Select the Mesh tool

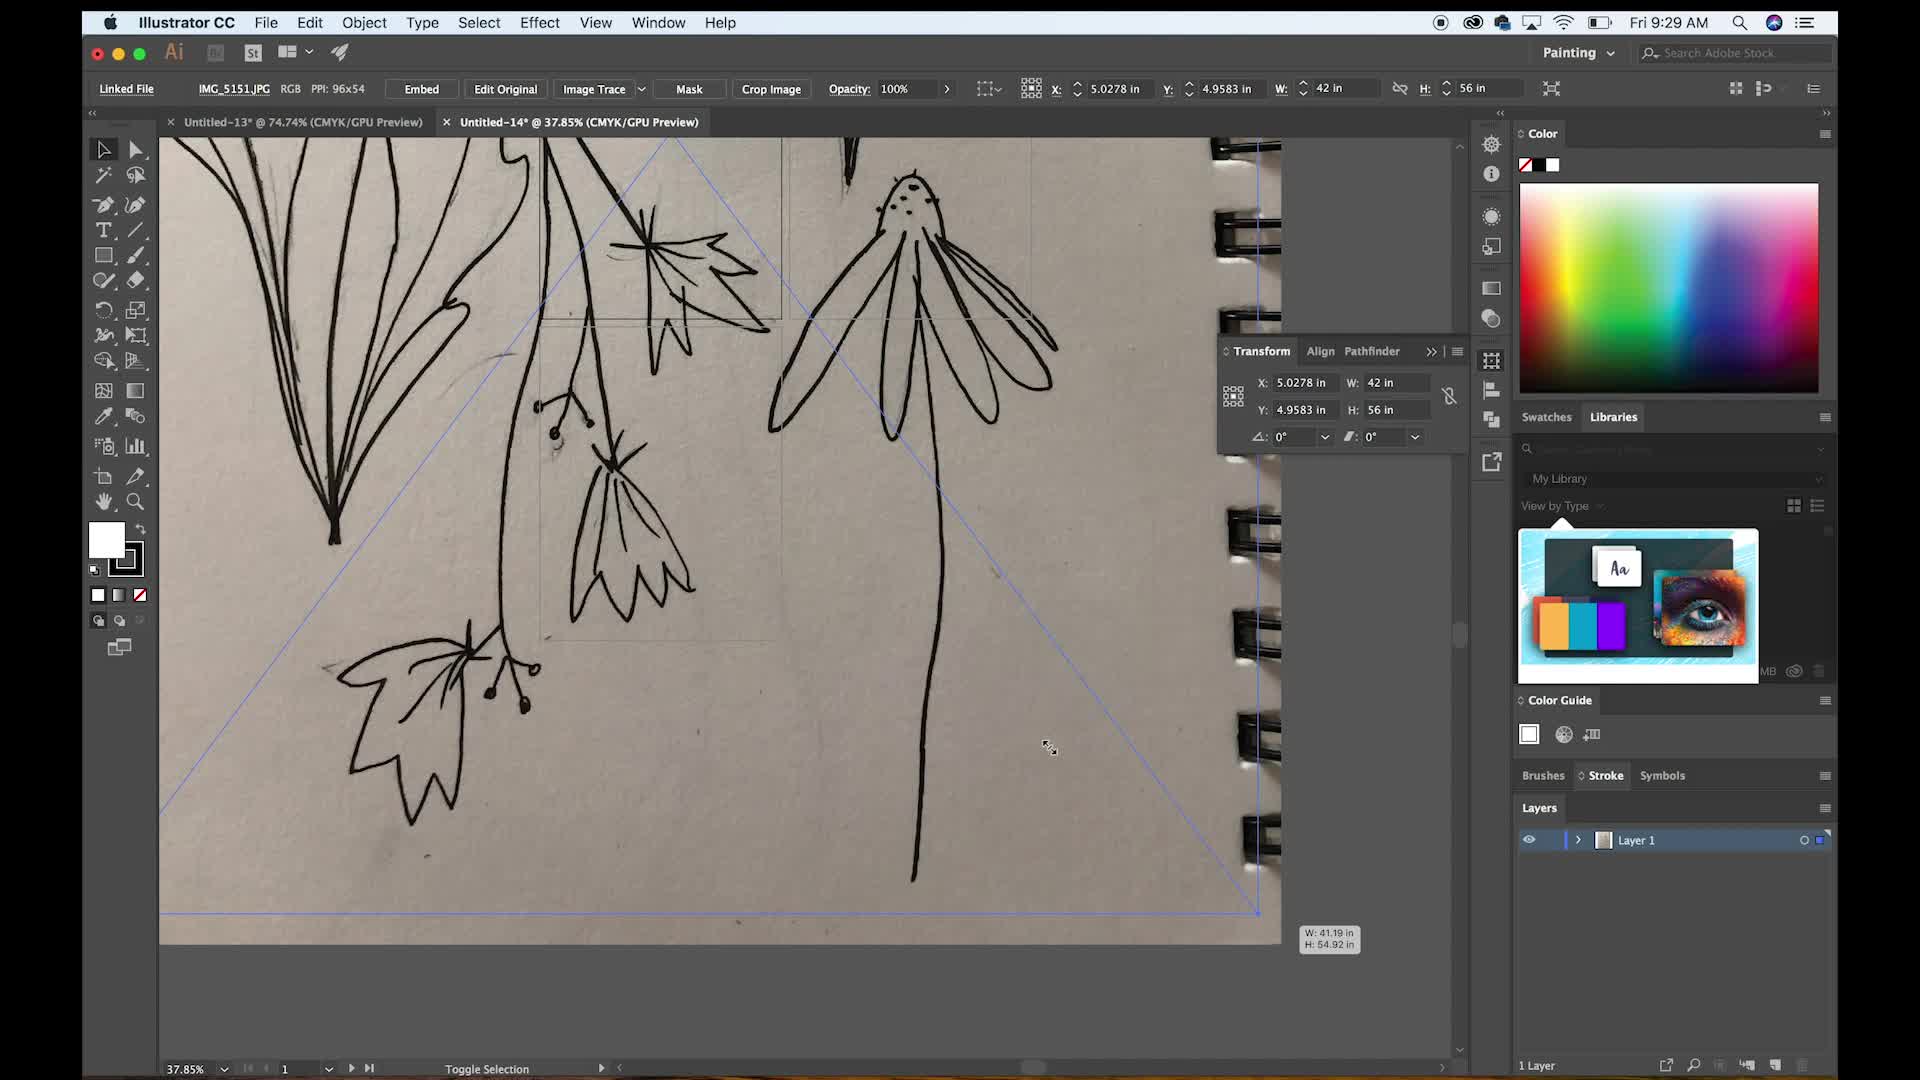click(x=104, y=391)
